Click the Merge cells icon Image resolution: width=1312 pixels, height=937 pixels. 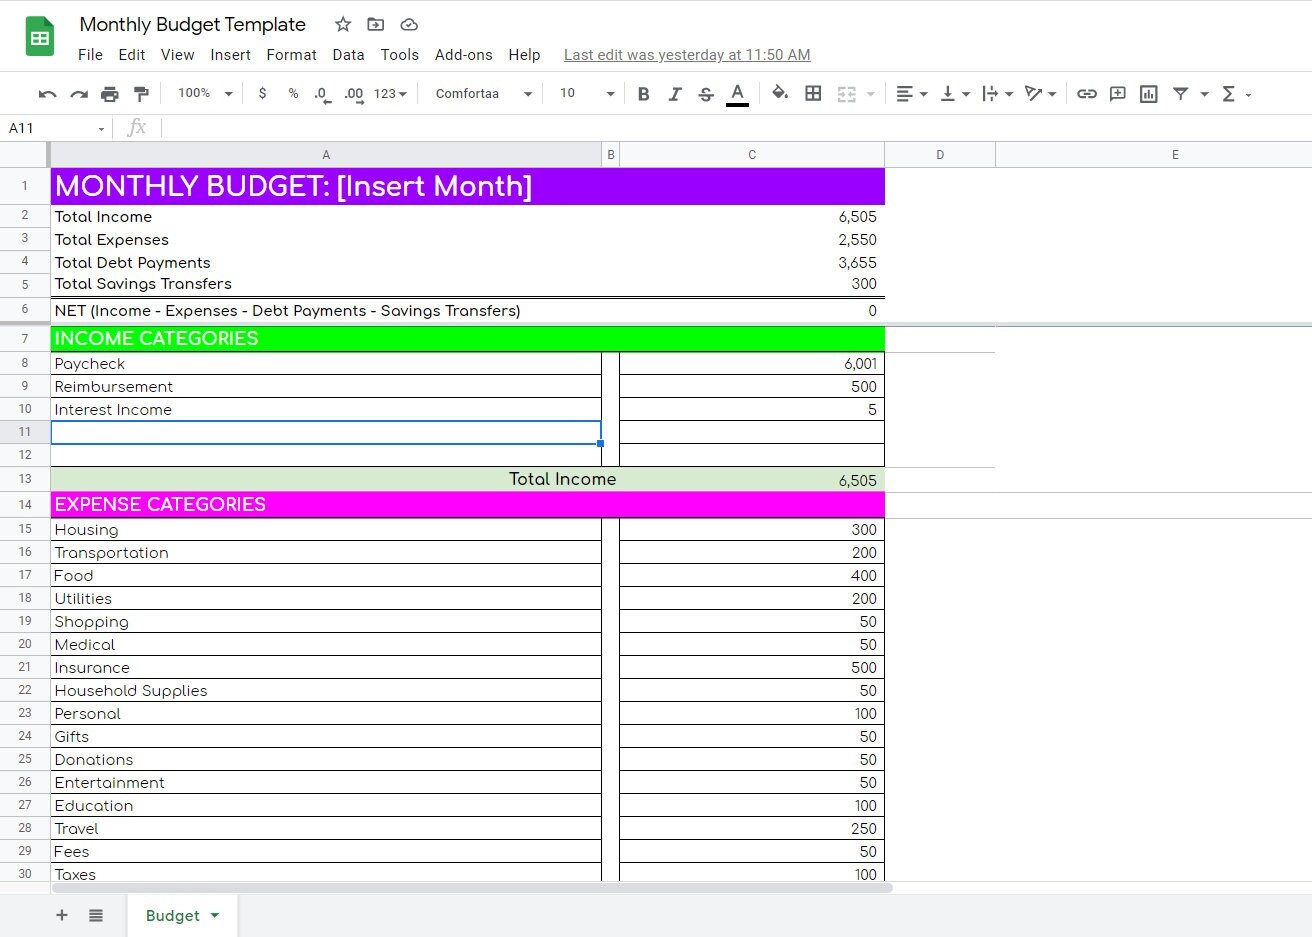click(847, 94)
